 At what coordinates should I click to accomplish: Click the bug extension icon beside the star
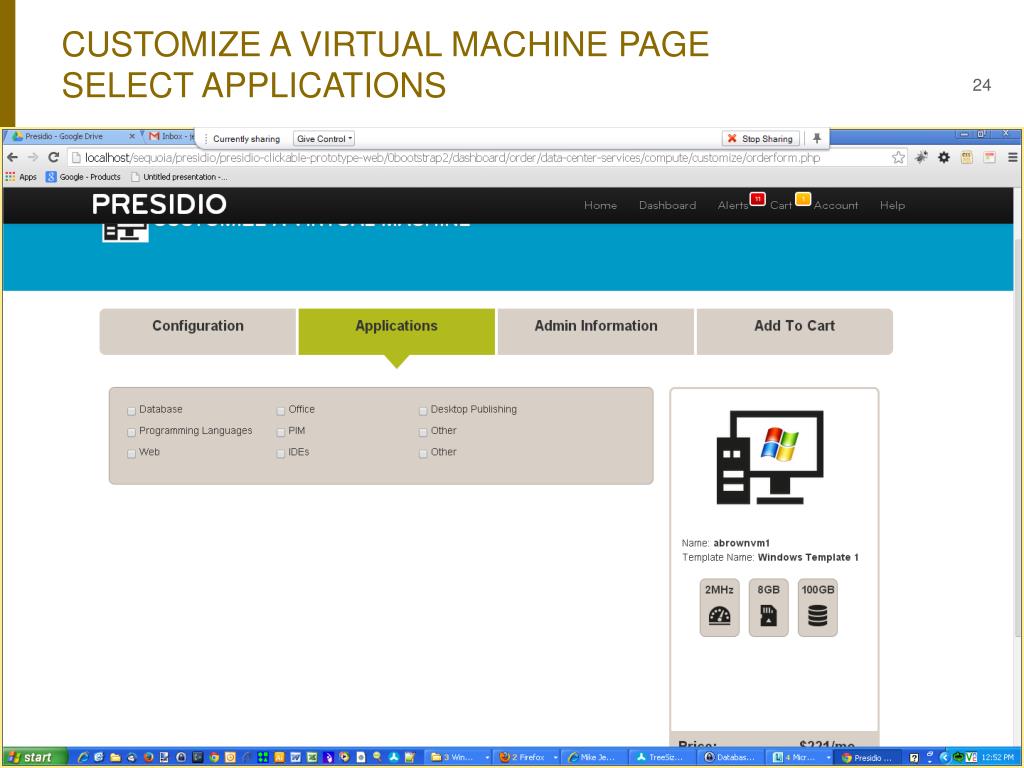(x=921, y=157)
